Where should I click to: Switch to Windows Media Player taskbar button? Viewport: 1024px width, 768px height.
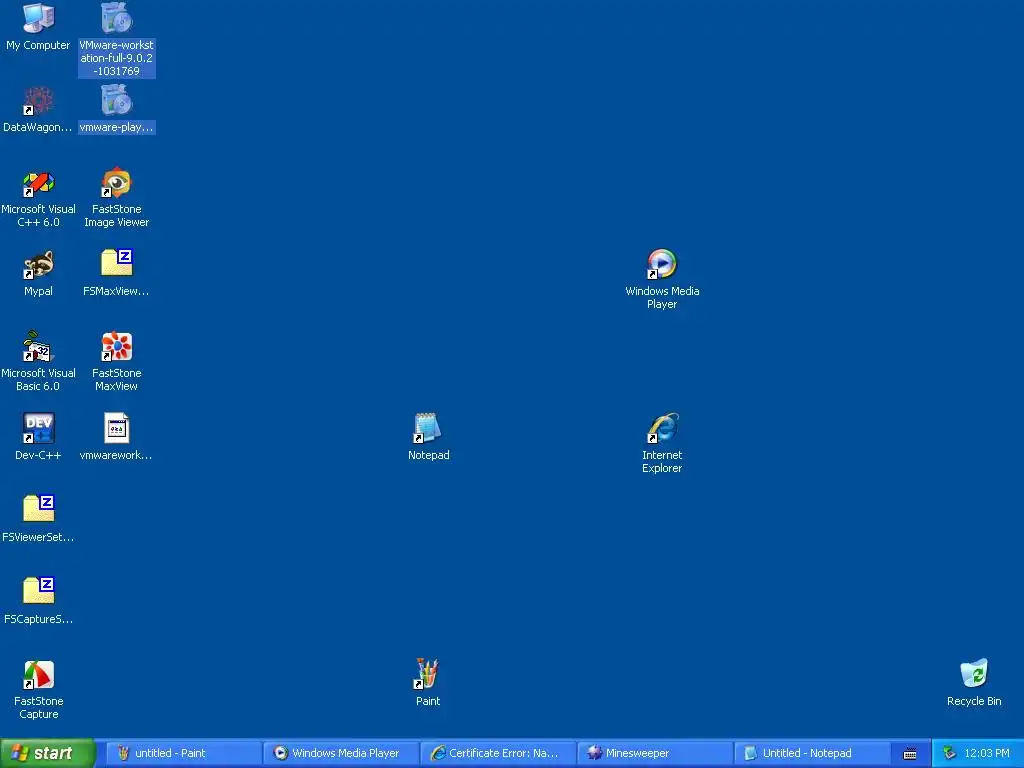click(341, 753)
